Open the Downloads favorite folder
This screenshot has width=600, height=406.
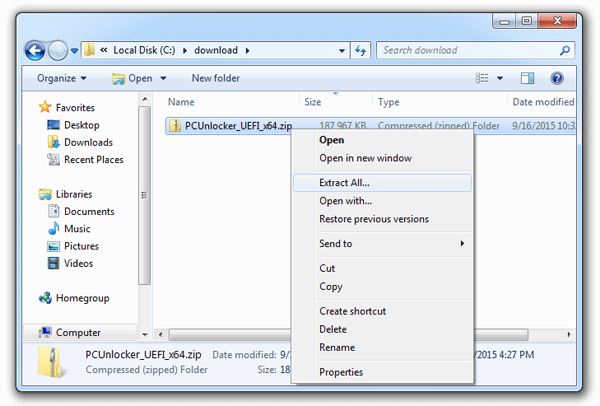[x=88, y=142]
